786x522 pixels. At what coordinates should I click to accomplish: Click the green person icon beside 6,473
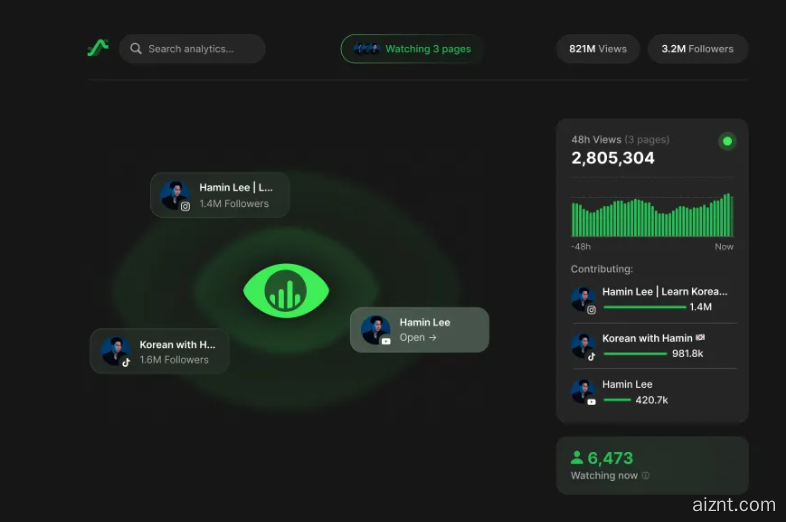[x=577, y=458]
